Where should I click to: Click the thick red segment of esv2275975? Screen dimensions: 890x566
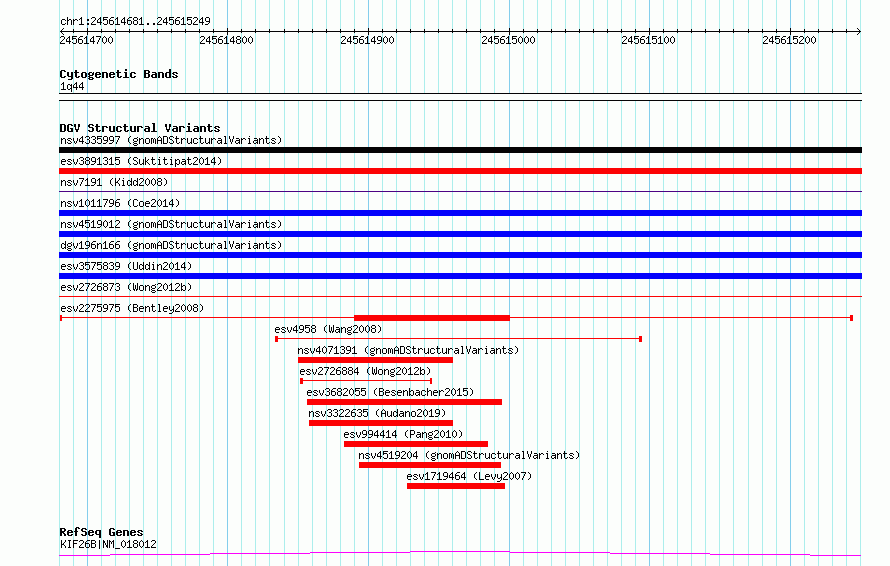tap(432, 318)
